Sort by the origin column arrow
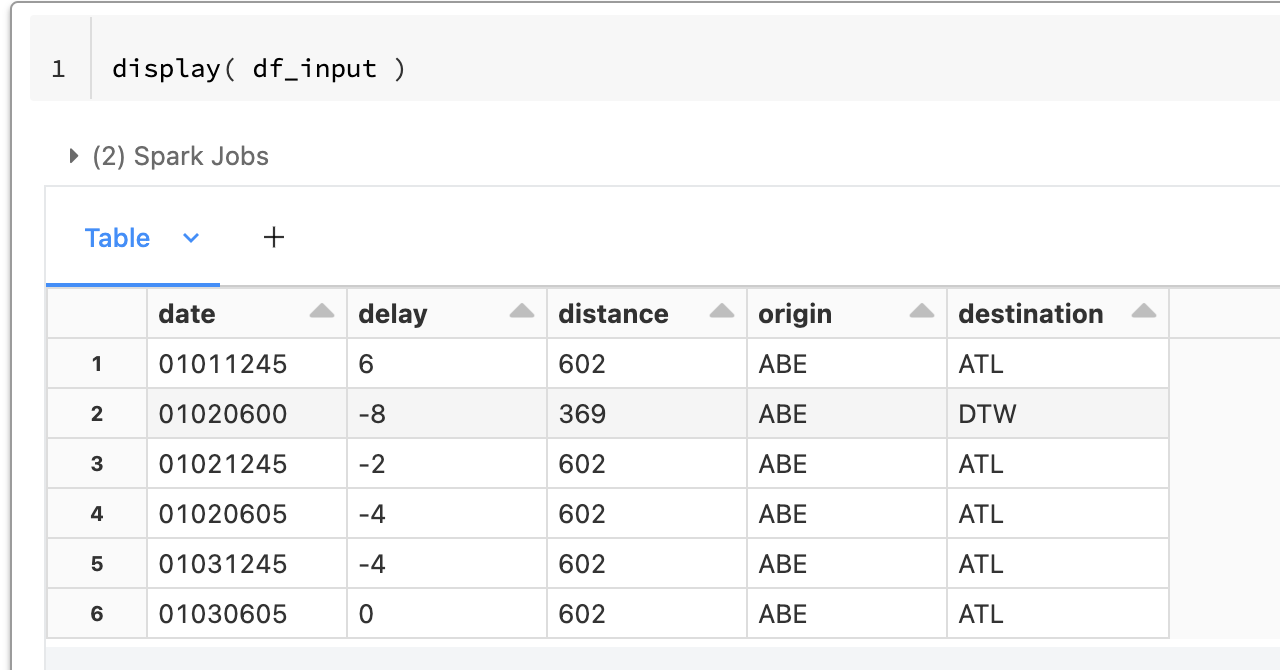The width and height of the screenshot is (1280, 670). click(x=922, y=312)
